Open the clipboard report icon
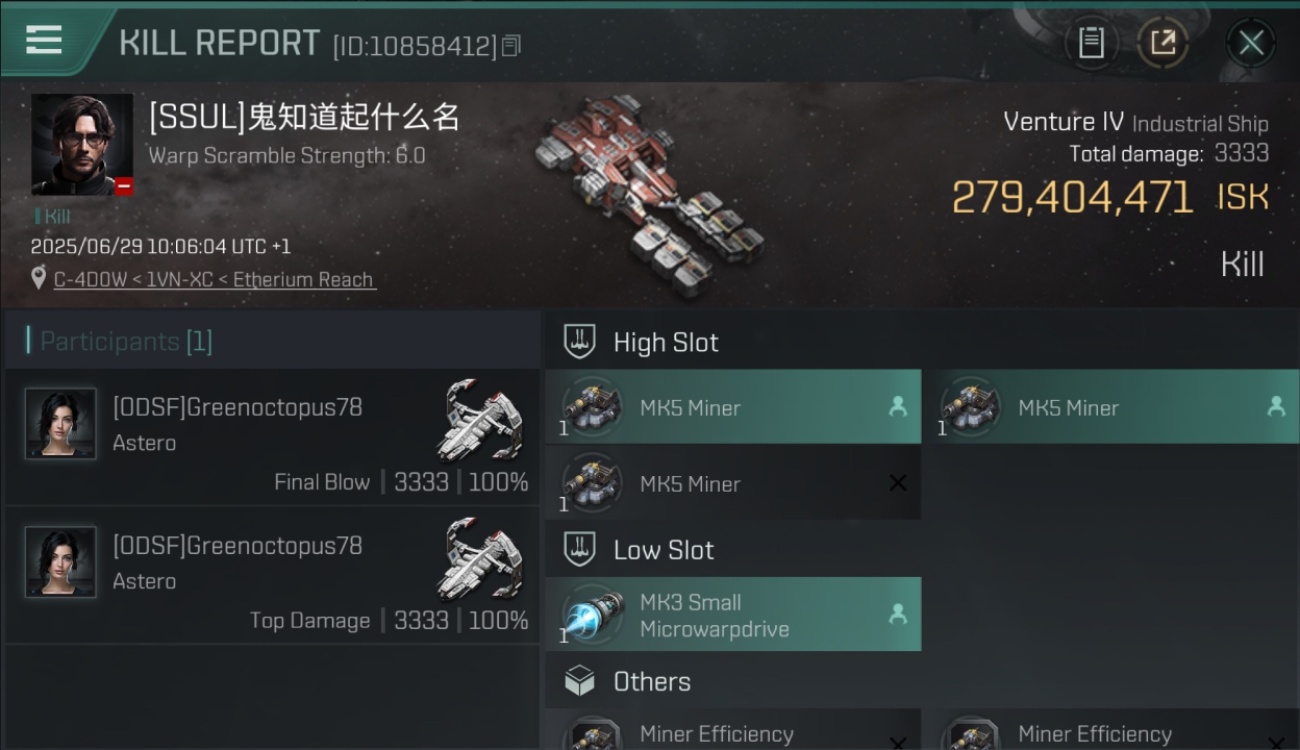Screen dimensions: 1300x750 click(1091, 43)
